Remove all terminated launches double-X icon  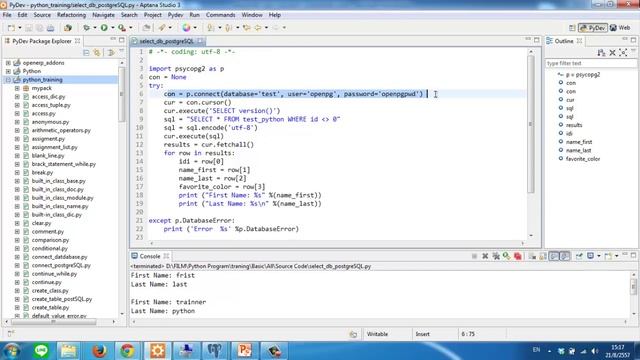pyautogui.click(x=496, y=256)
